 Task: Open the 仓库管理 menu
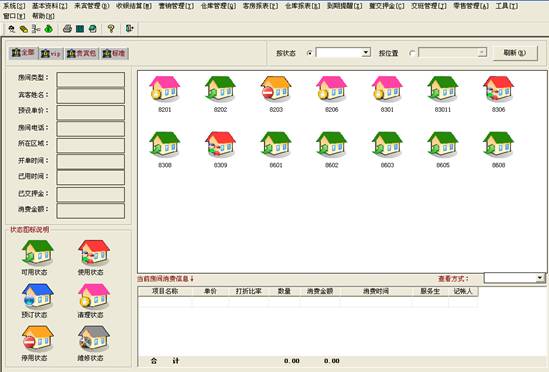(x=218, y=6)
